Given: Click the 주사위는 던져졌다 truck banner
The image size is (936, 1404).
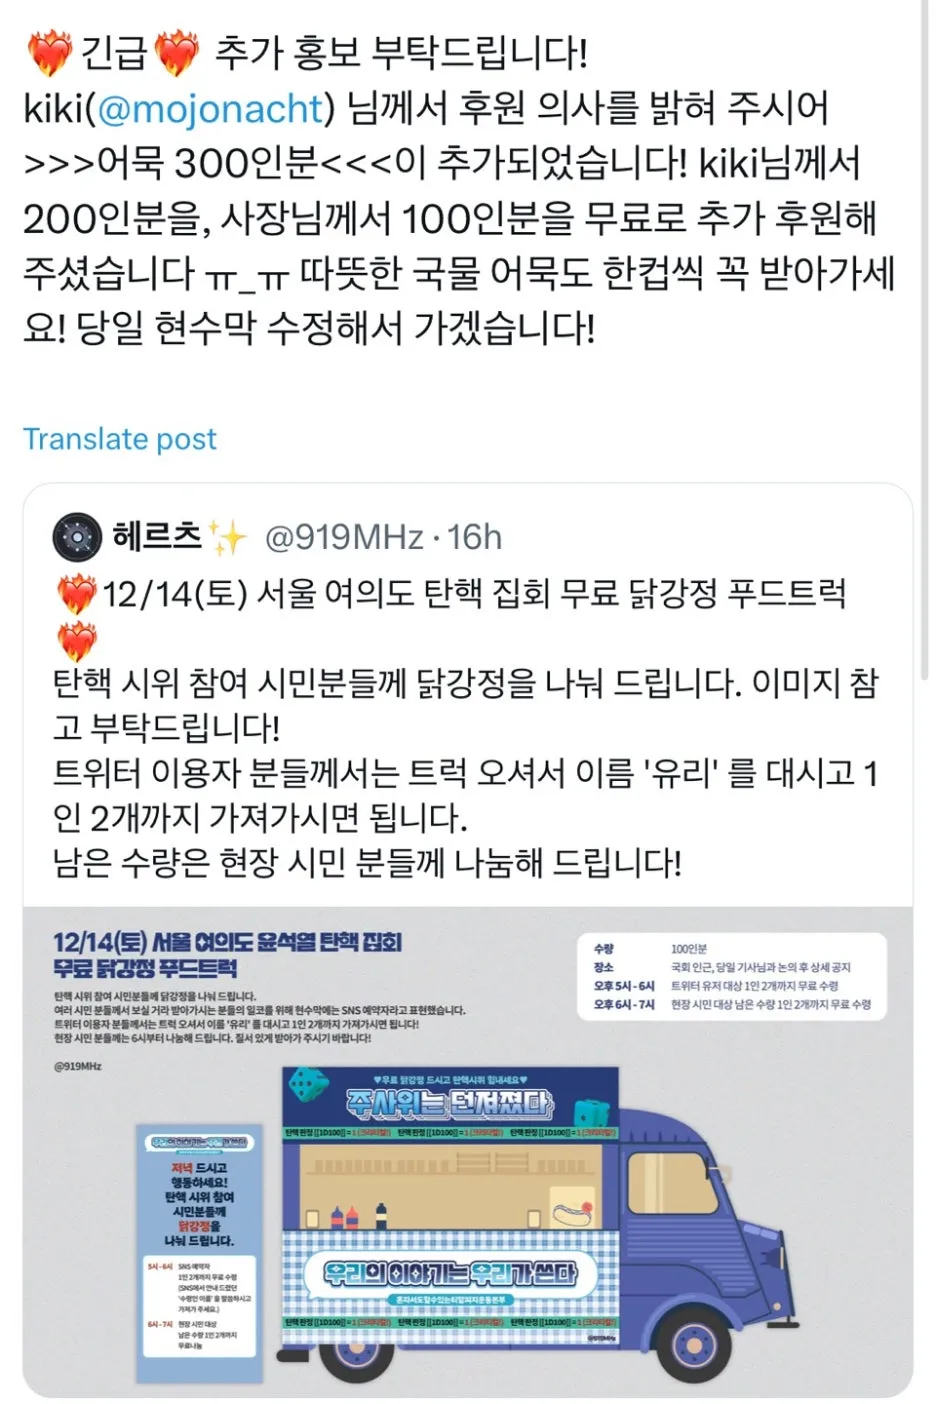Looking at the screenshot, I should coord(450,1103).
